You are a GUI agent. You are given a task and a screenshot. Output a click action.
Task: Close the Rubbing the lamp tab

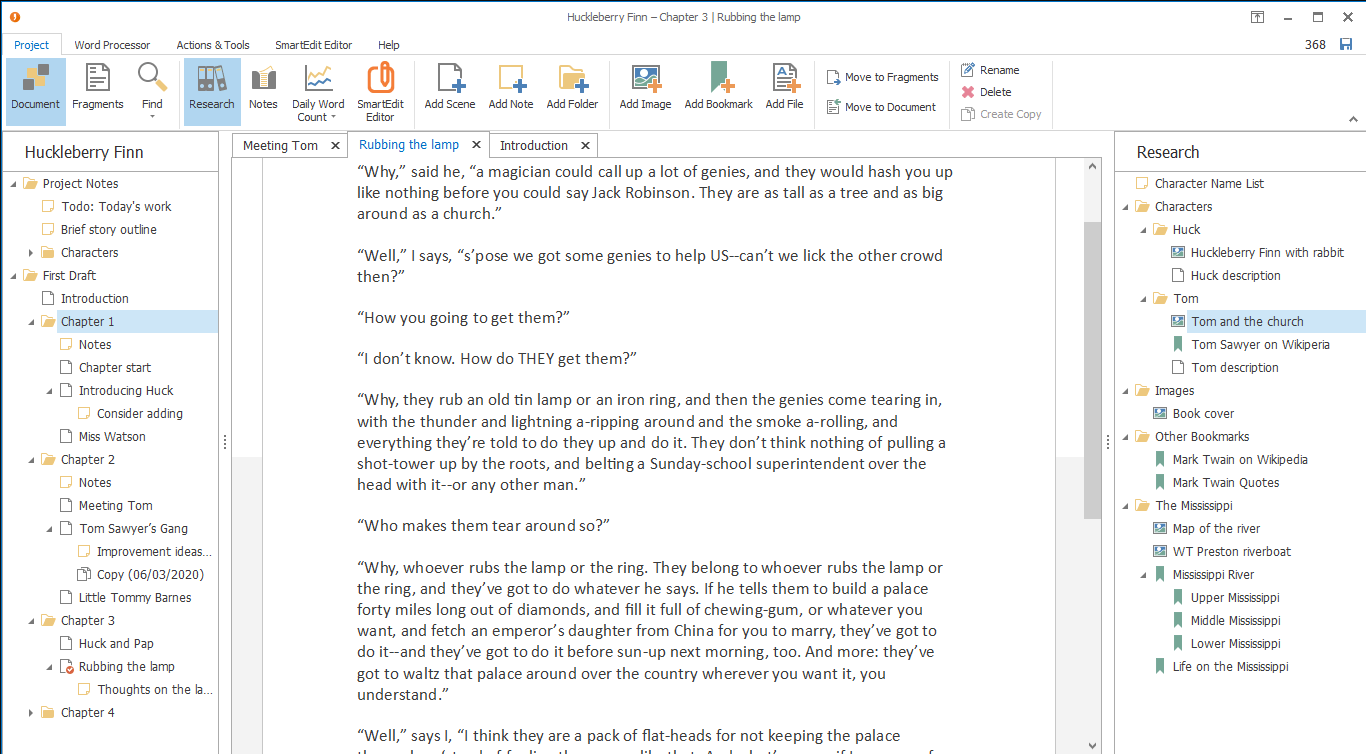coord(477,145)
